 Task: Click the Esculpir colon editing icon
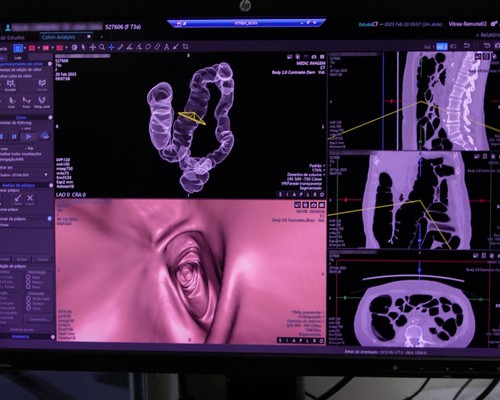[10, 85]
